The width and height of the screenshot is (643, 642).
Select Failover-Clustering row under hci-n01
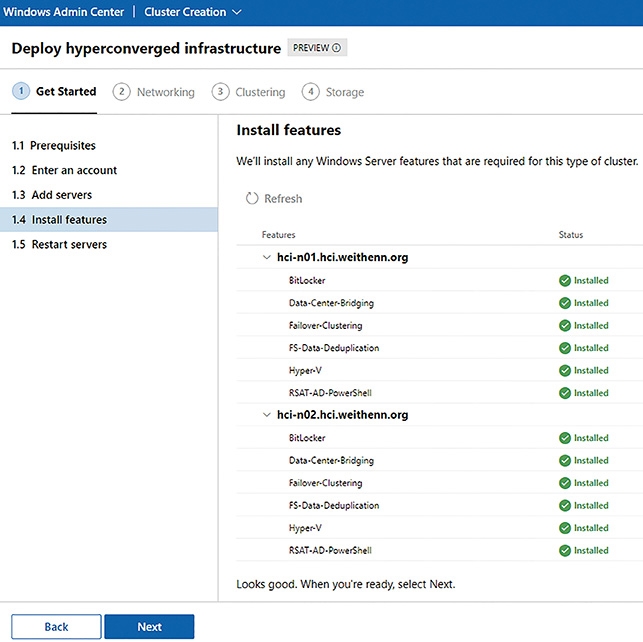pos(440,326)
